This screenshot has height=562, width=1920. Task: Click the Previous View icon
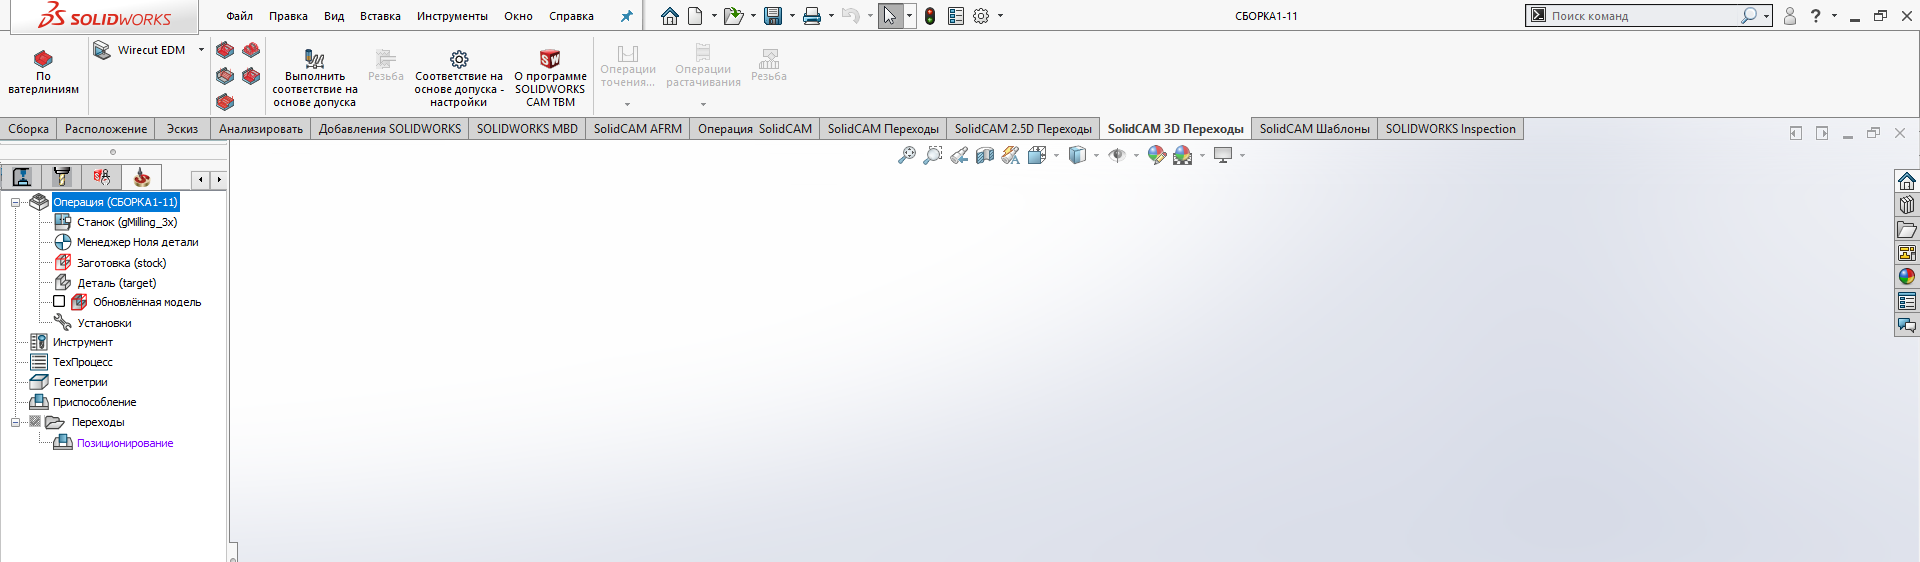point(959,155)
